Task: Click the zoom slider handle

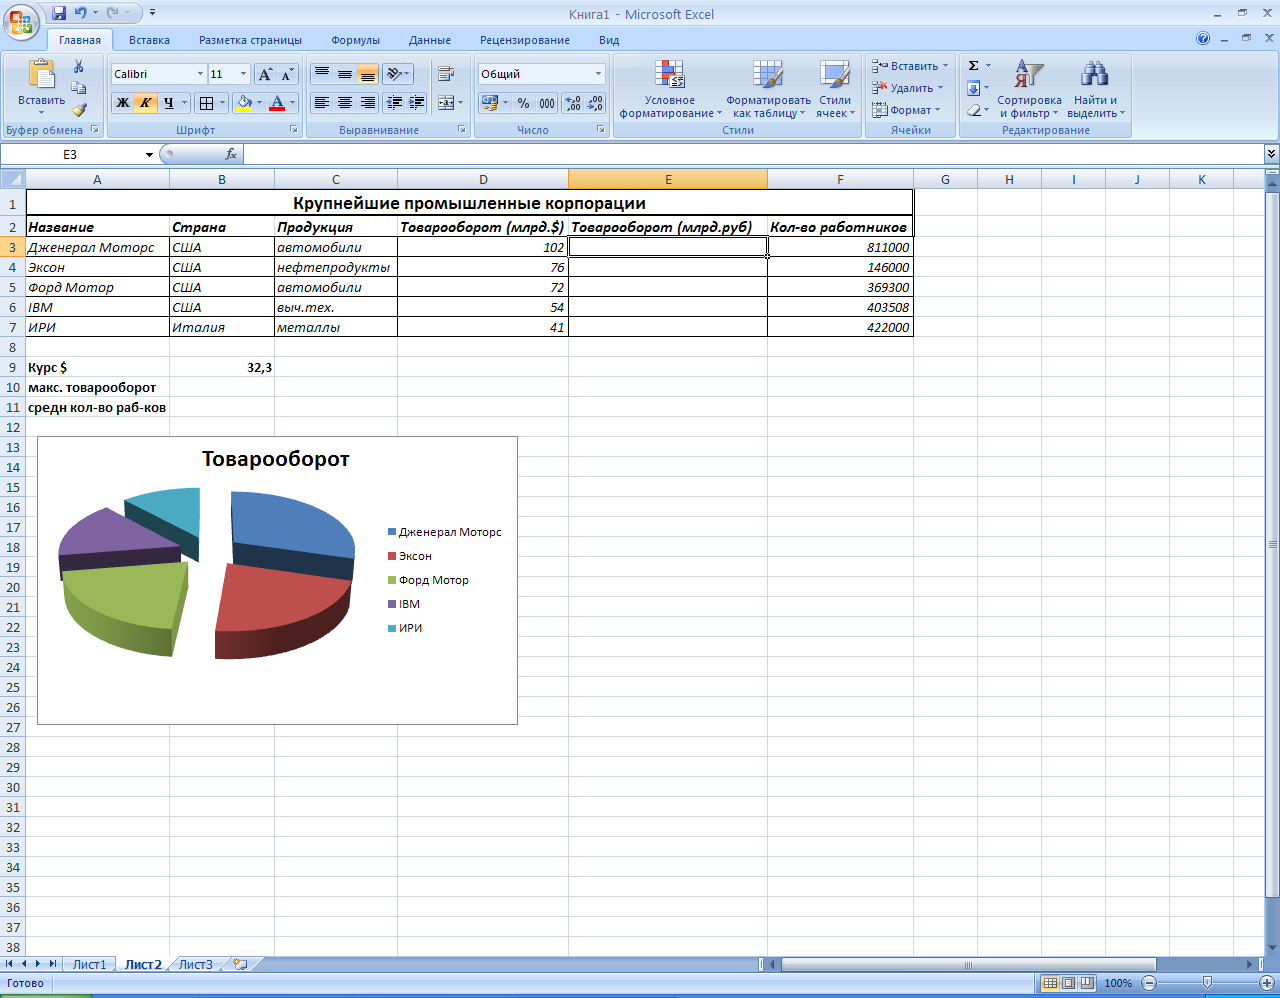Action: click(1207, 983)
